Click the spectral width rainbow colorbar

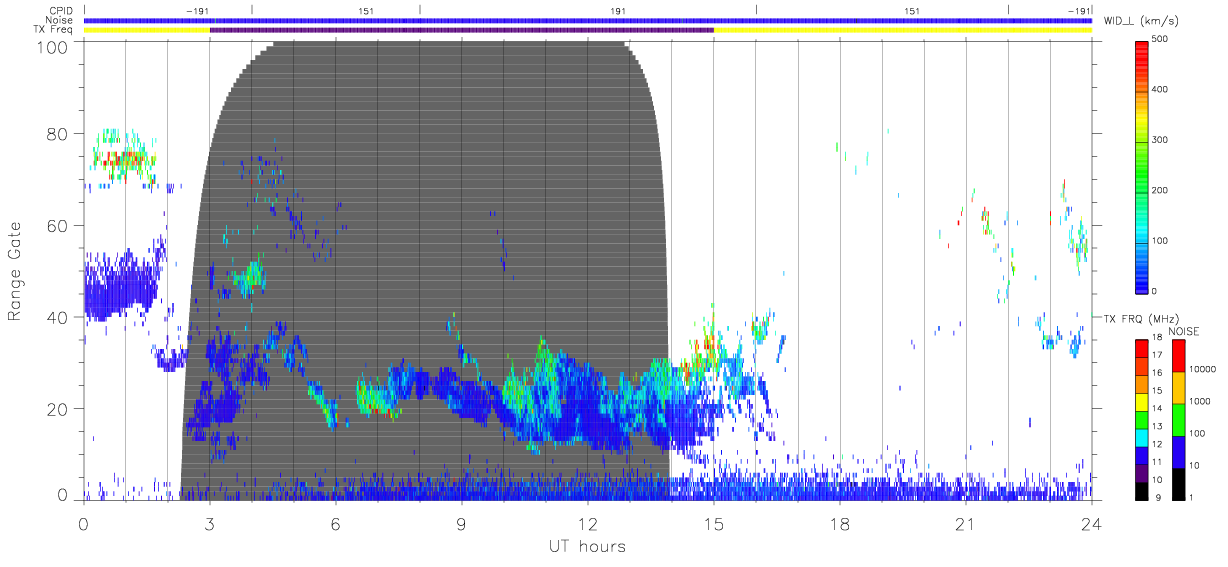[x=1142, y=166]
